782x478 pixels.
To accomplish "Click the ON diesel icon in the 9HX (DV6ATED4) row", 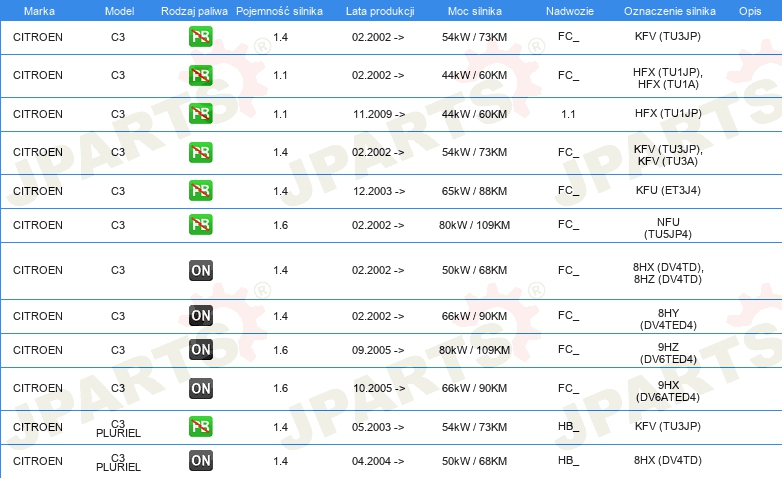I will click(200, 388).
